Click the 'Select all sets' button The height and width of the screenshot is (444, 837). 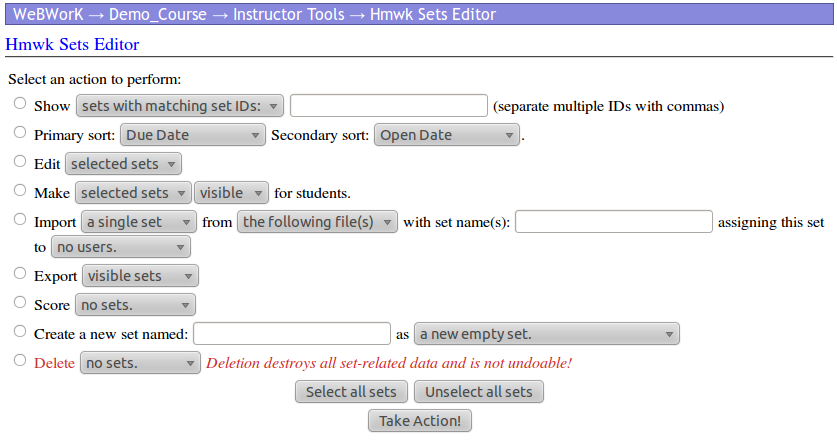point(351,392)
